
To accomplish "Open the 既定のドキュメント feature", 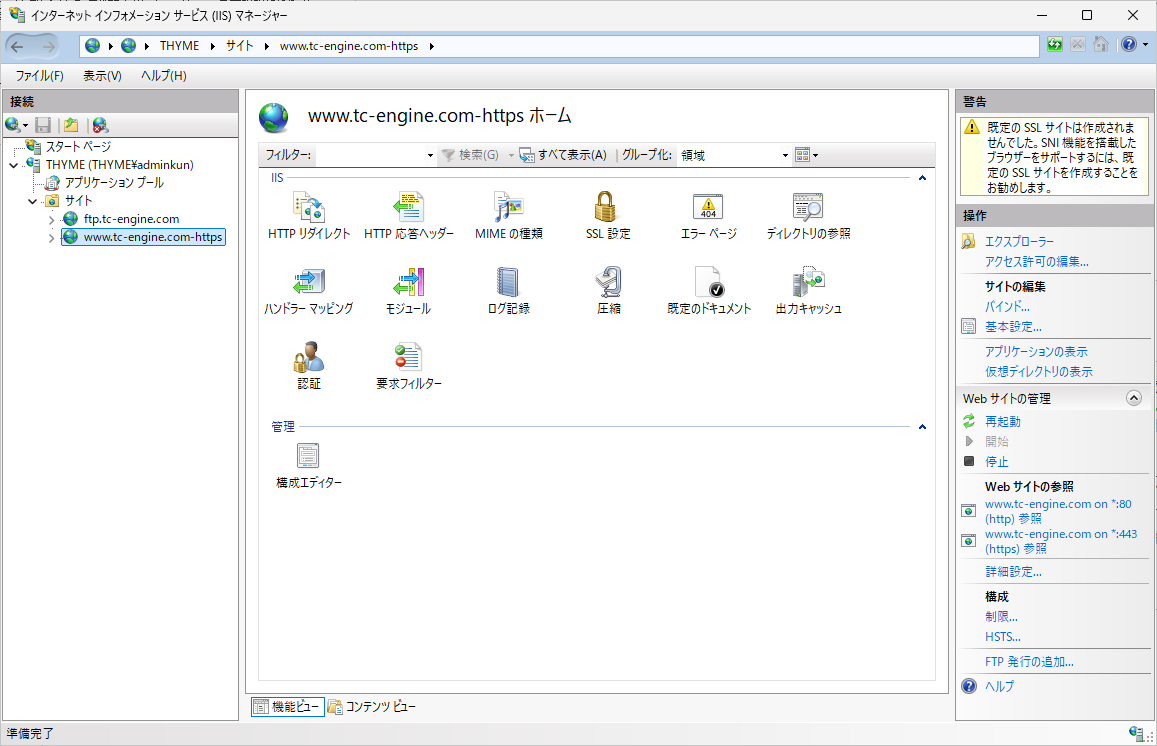I will click(708, 291).
